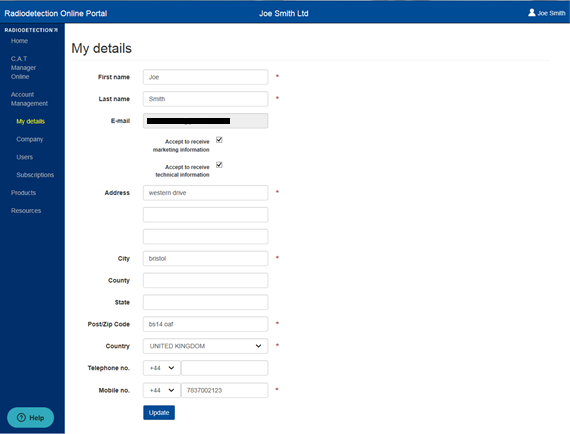Open Telephone no. country code dropdown
570x434 pixels.
point(162,368)
